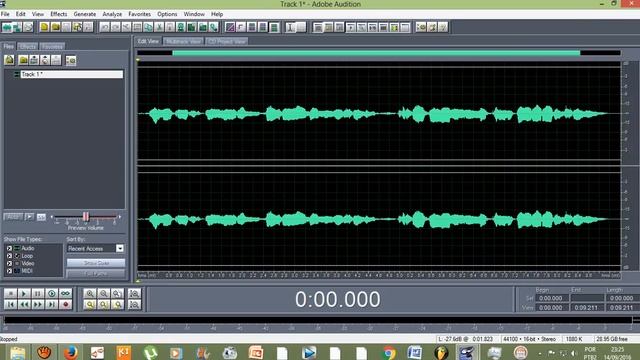This screenshot has height=360, width=640.
Task: Click the red Record button
Action: click(x=65, y=304)
